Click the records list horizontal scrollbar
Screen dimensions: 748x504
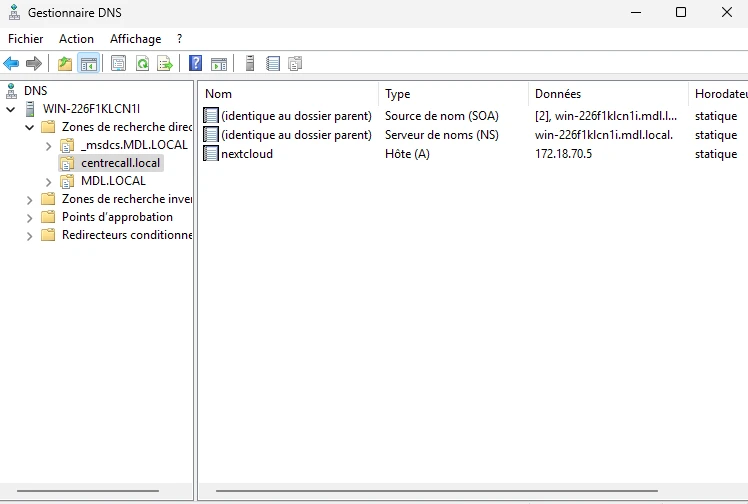coord(436,491)
